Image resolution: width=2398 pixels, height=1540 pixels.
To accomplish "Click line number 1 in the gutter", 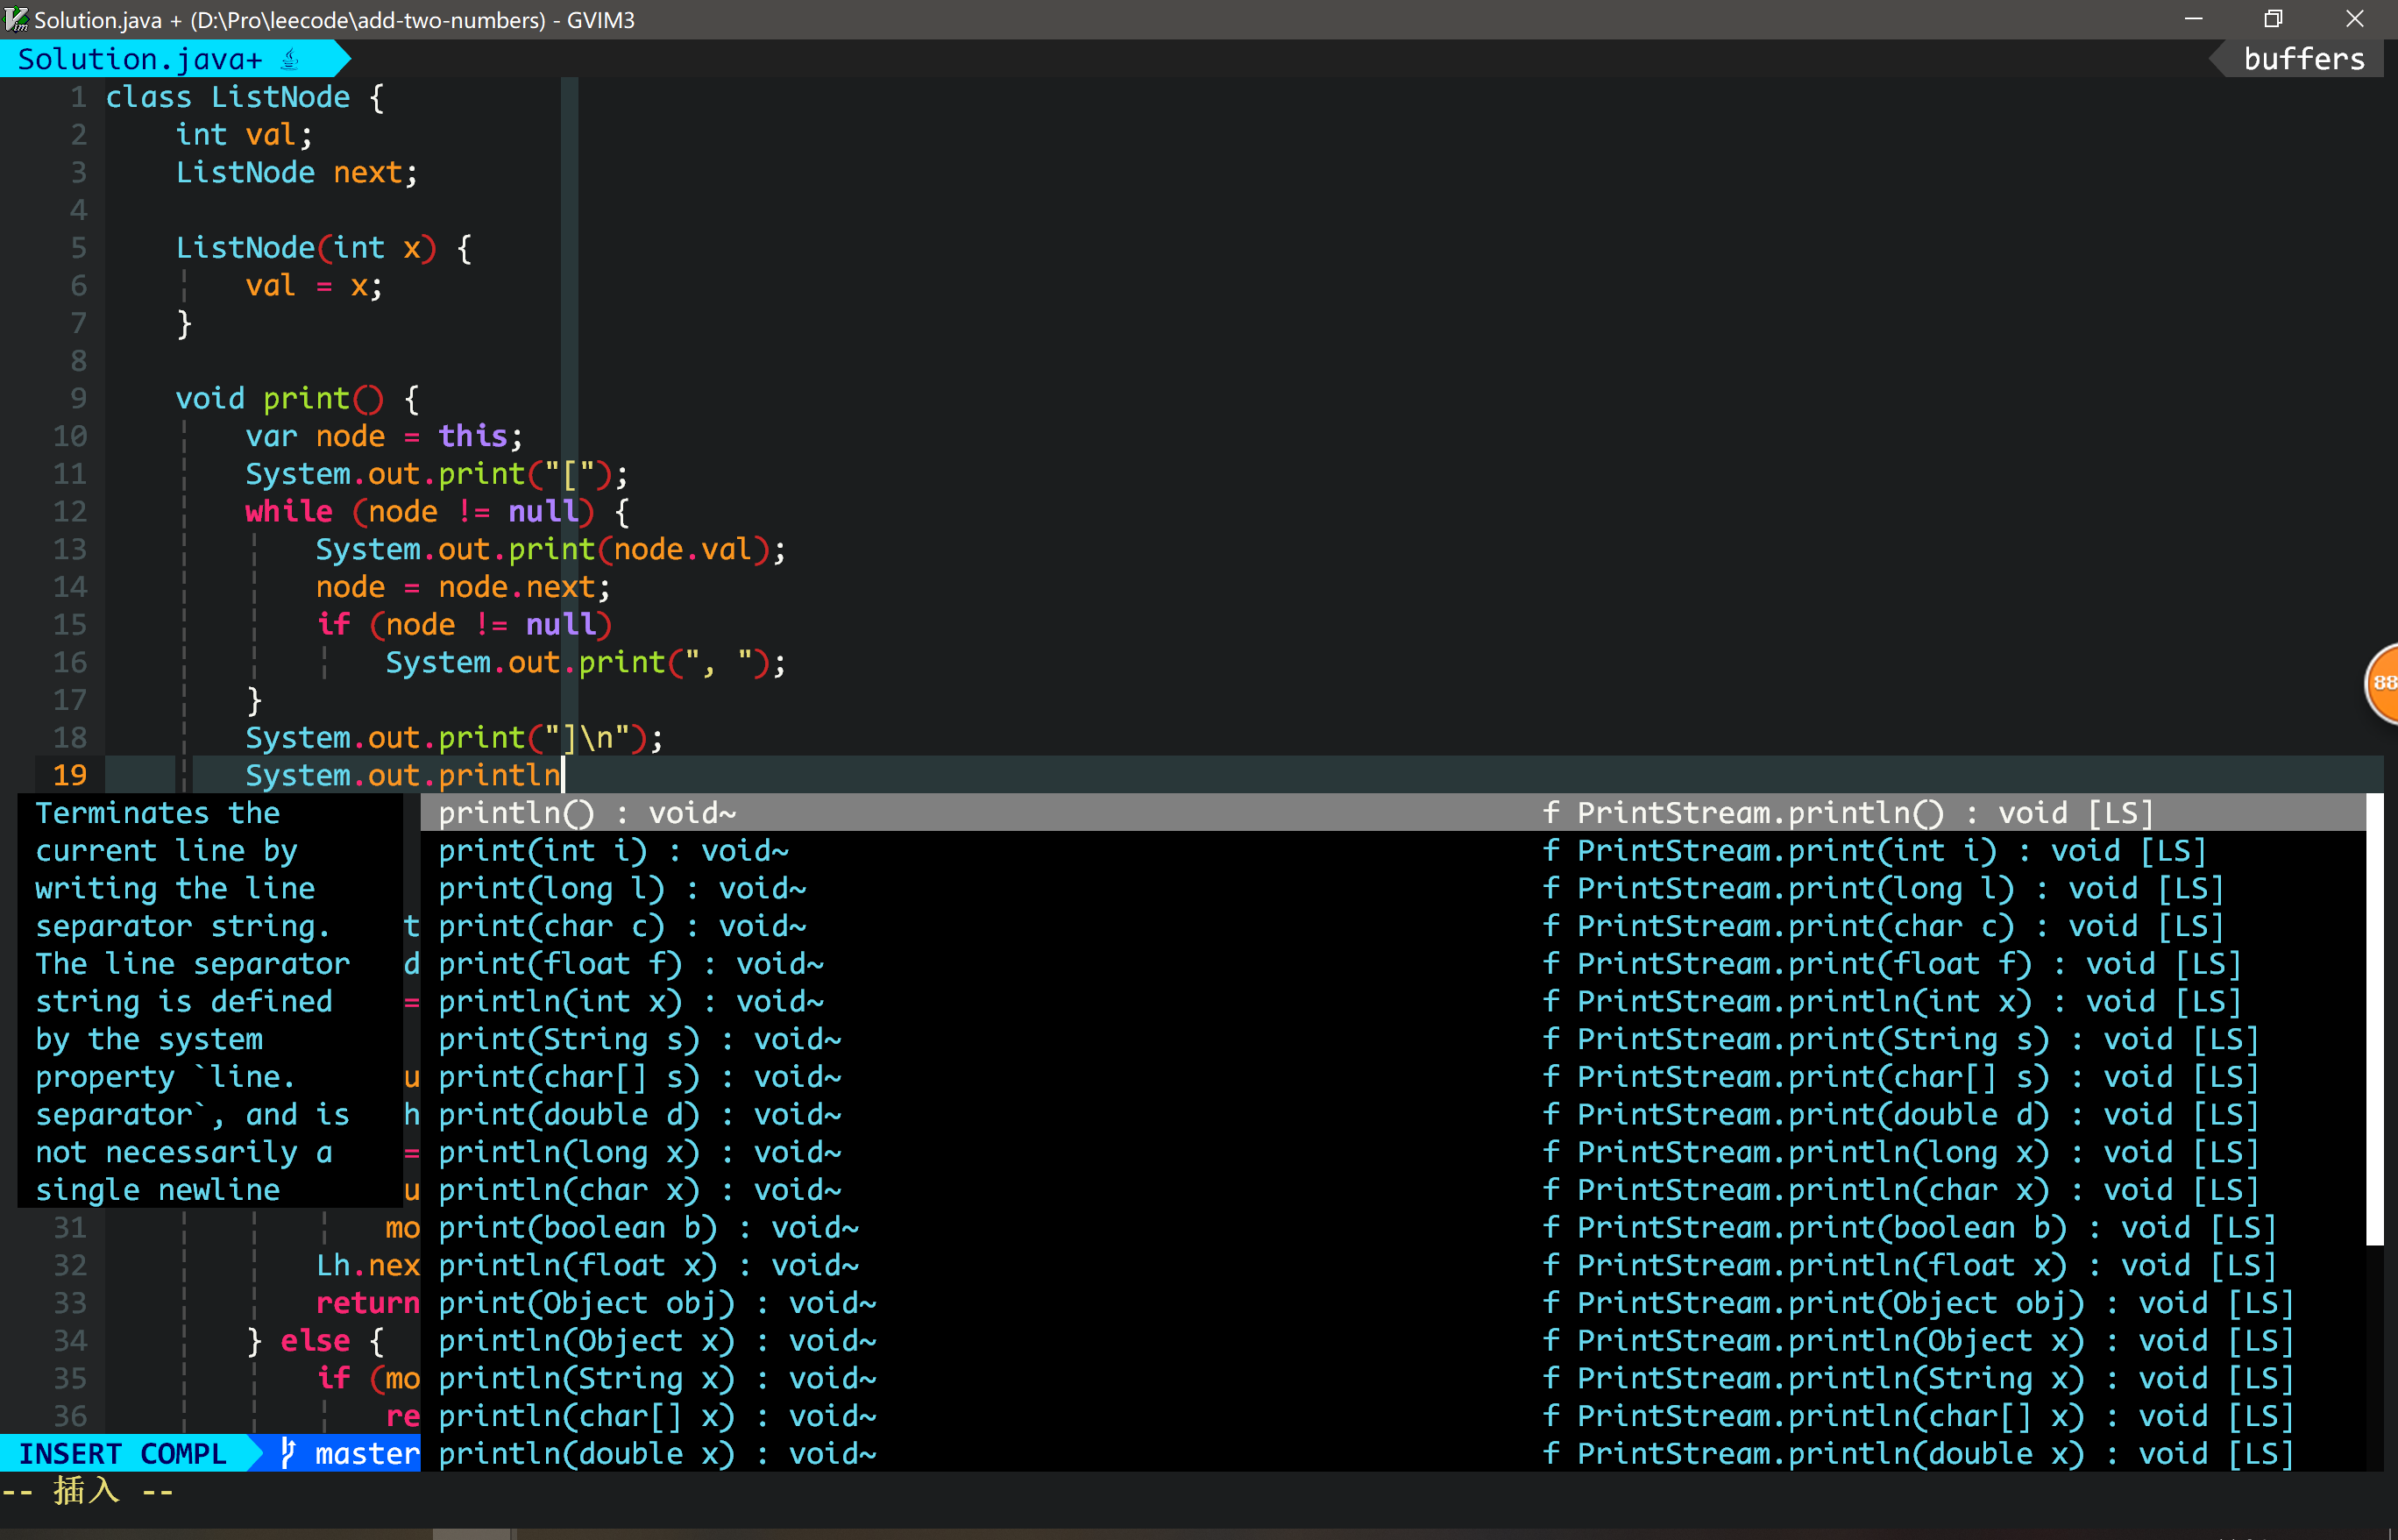I will (78, 97).
